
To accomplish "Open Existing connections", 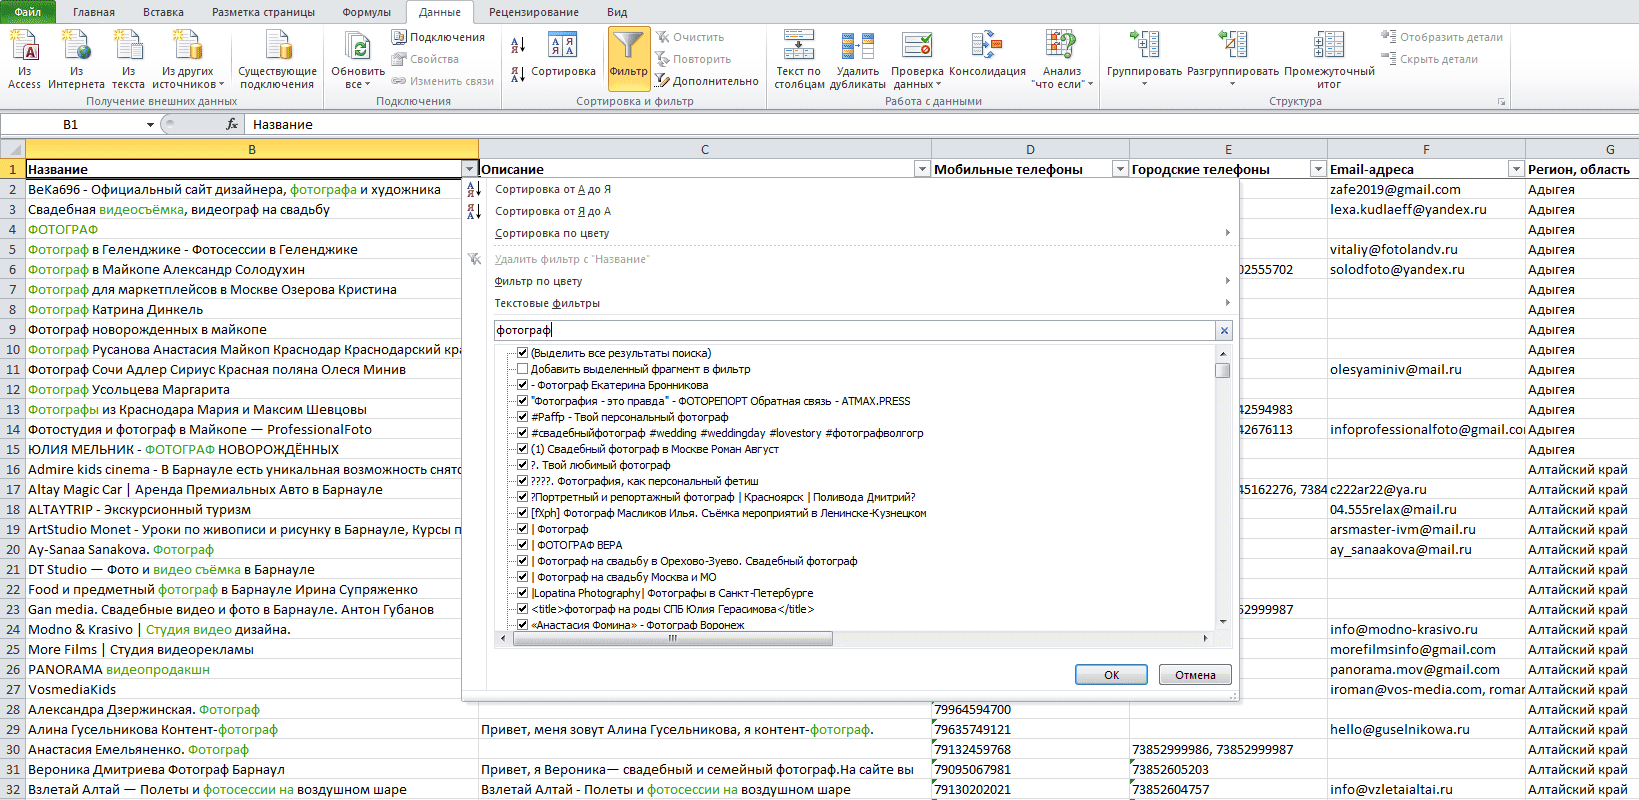I will click(277, 60).
